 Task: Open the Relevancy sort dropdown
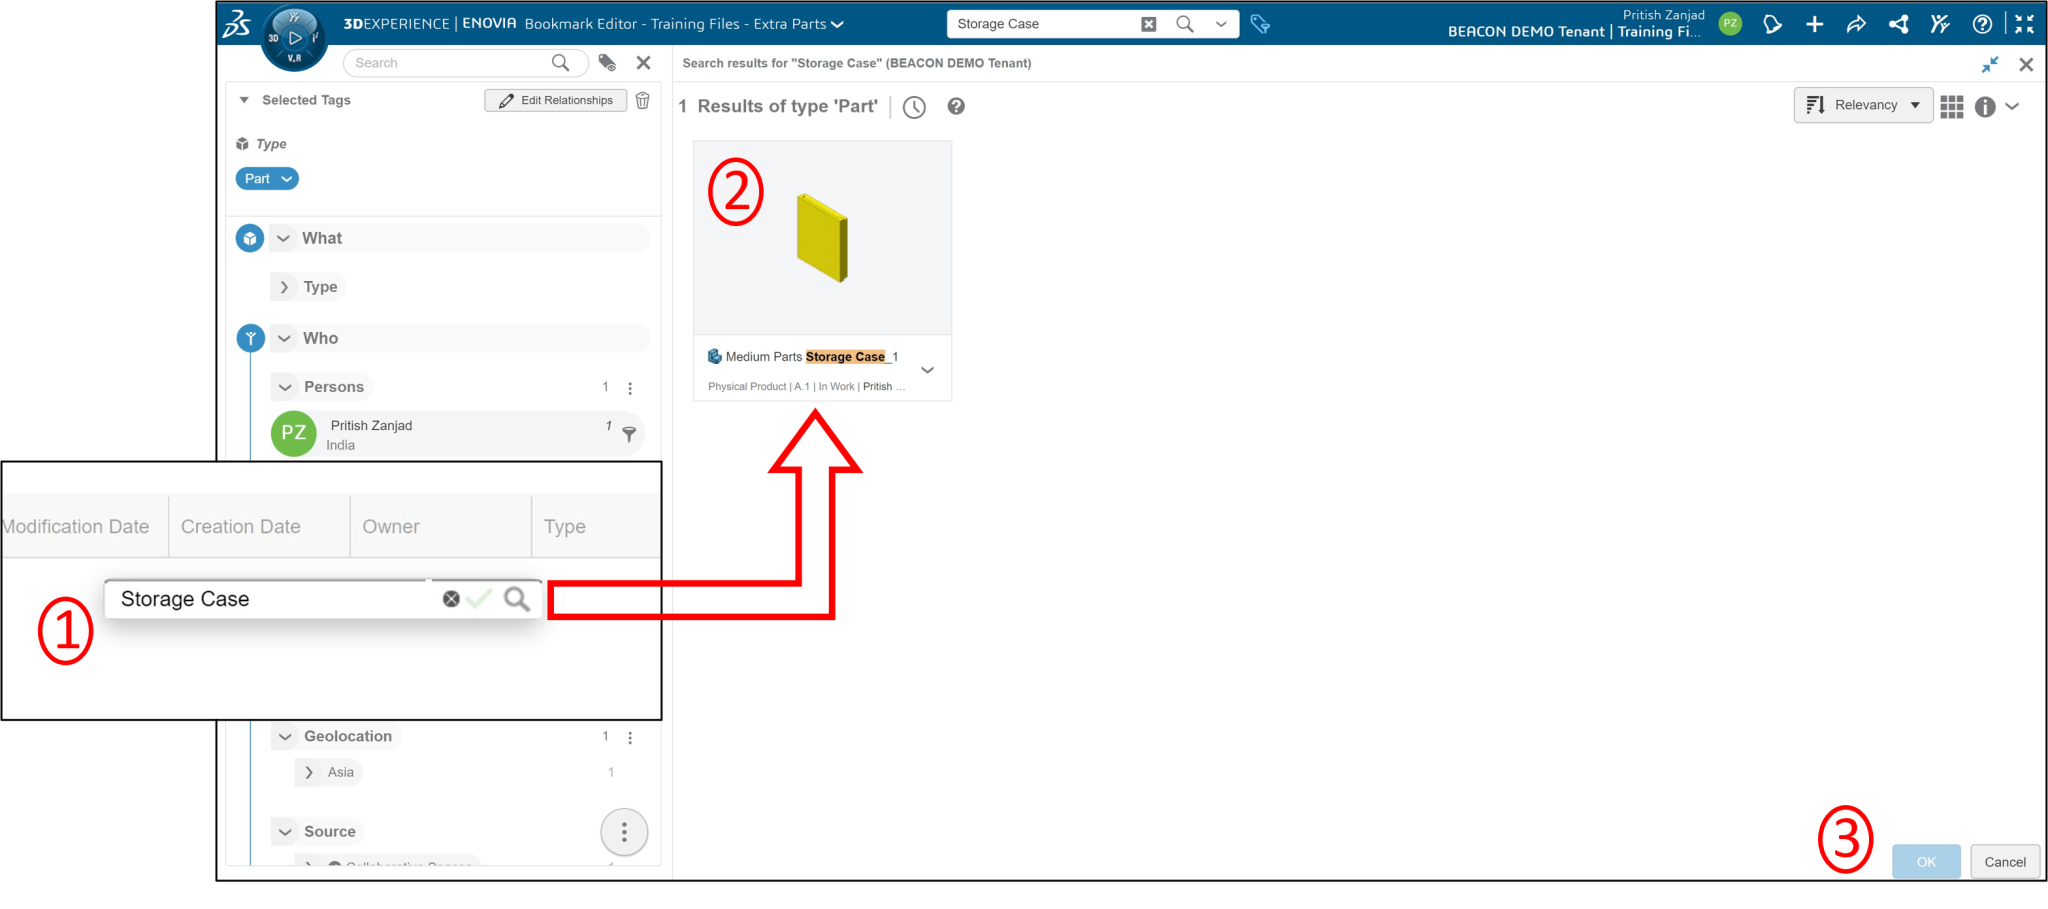tap(1863, 105)
